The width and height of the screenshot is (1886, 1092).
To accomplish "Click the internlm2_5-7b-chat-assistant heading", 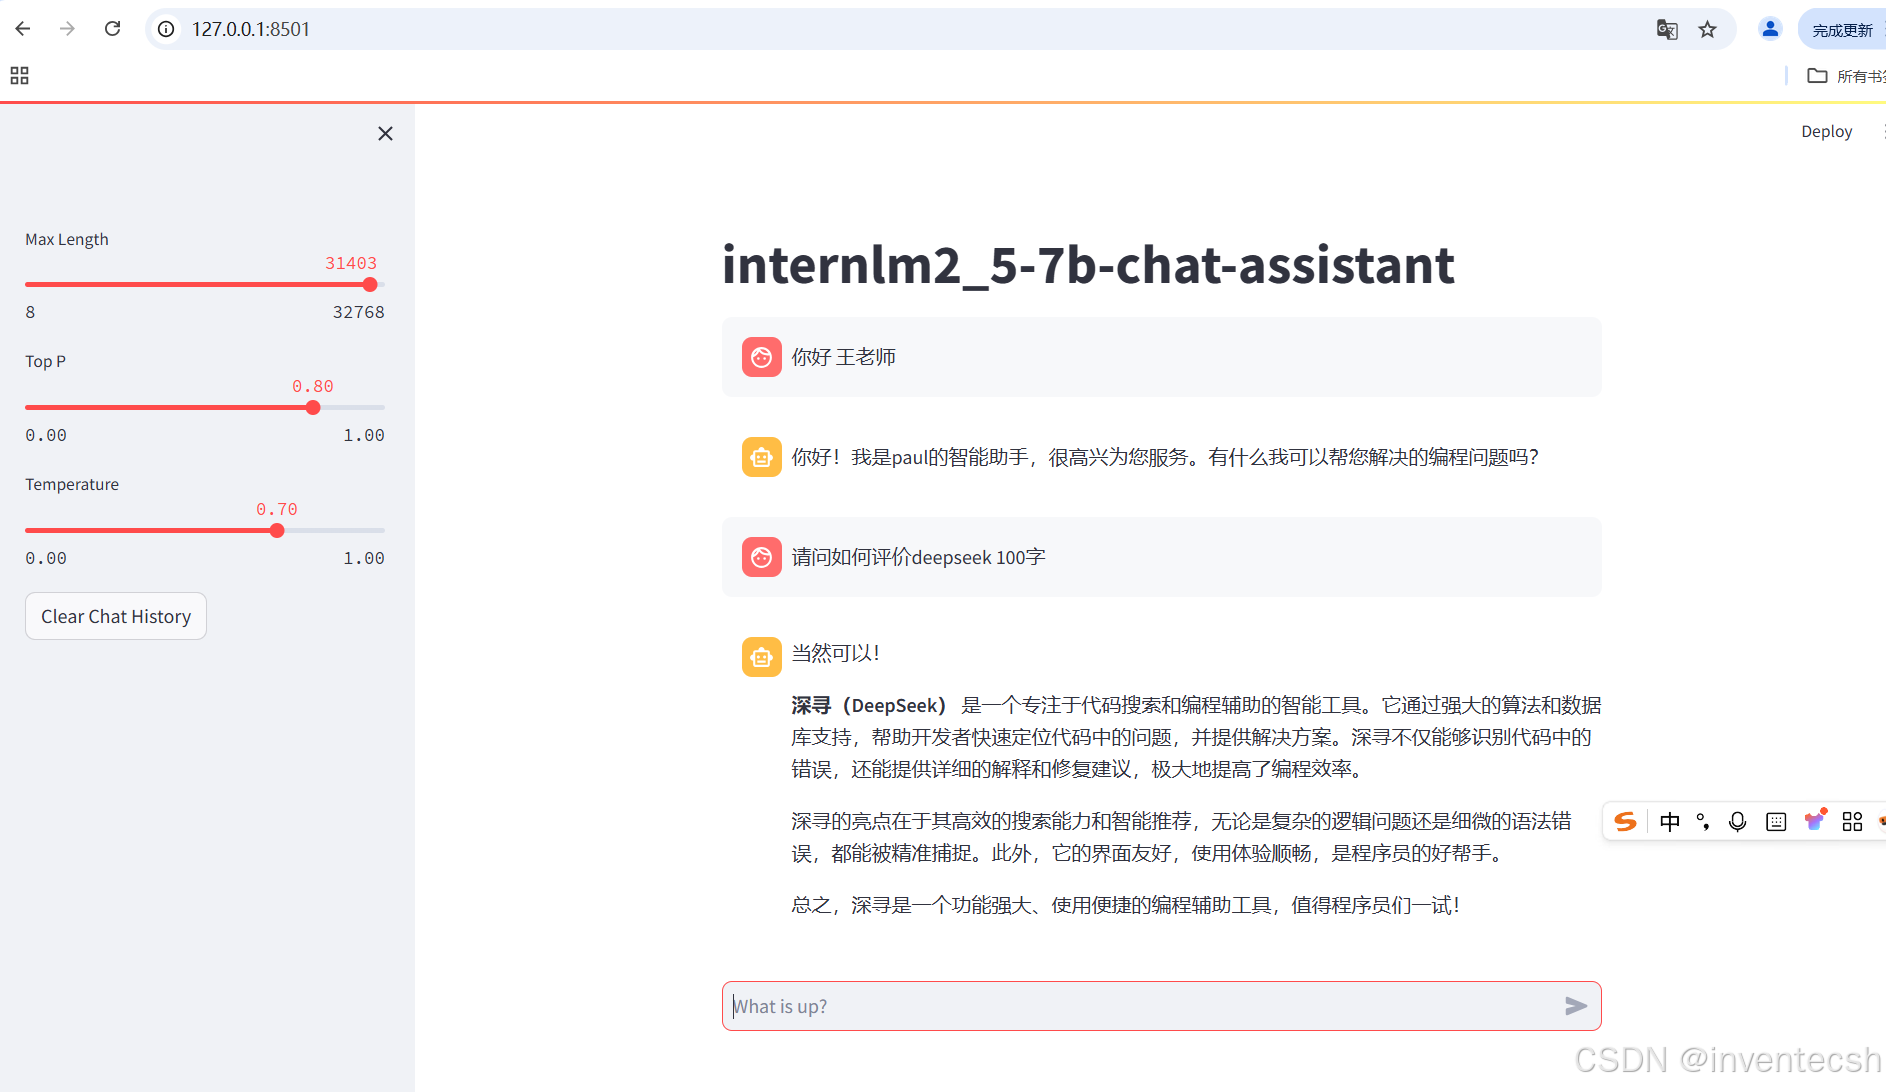I will coord(1088,265).
